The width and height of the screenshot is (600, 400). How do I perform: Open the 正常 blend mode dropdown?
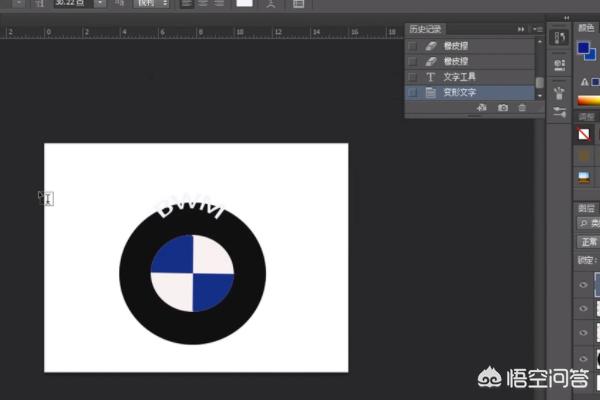point(589,242)
